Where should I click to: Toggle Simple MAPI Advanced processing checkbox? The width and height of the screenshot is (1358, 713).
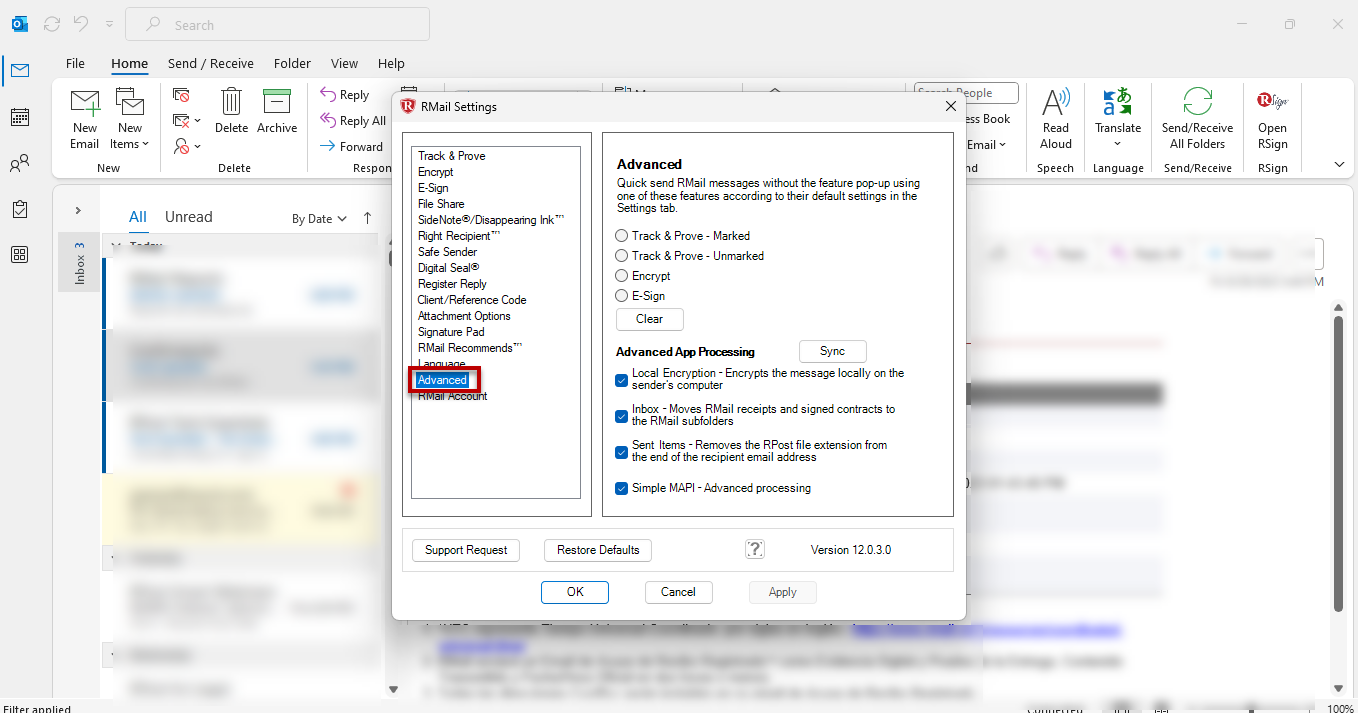point(622,488)
